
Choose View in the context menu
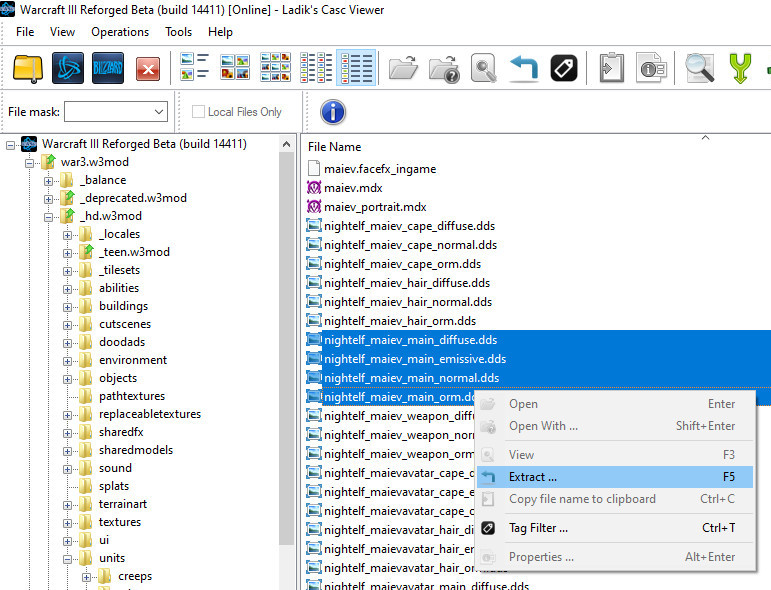(615, 455)
